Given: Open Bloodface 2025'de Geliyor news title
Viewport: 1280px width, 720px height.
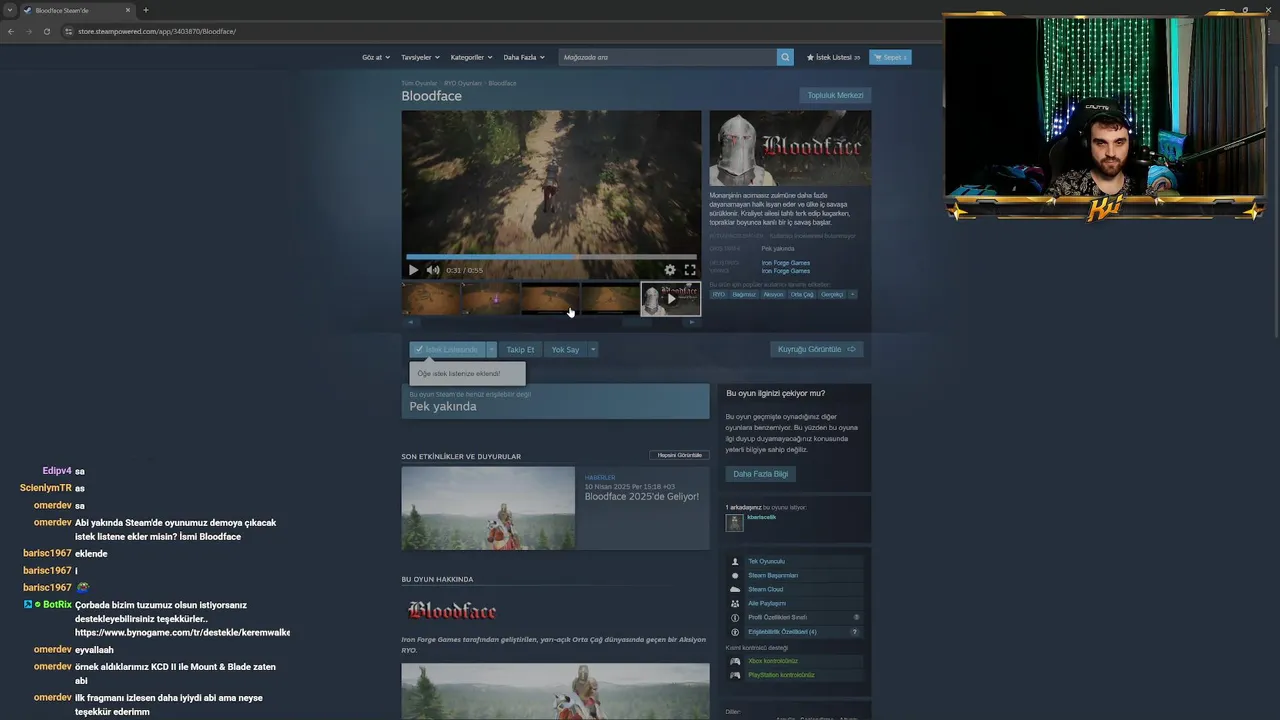Looking at the screenshot, I should tap(642, 497).
